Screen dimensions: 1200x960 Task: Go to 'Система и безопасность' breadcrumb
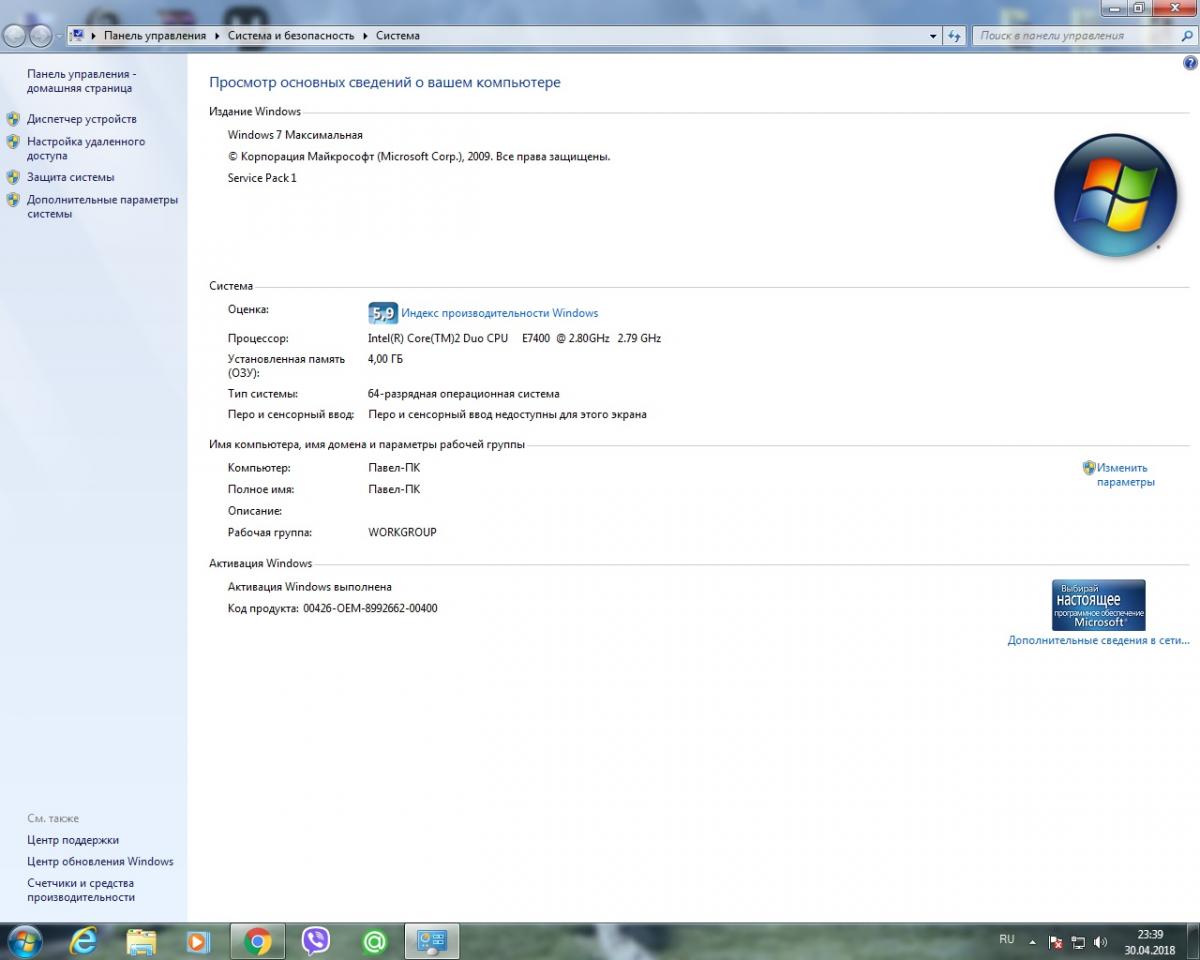click(290, 36)
